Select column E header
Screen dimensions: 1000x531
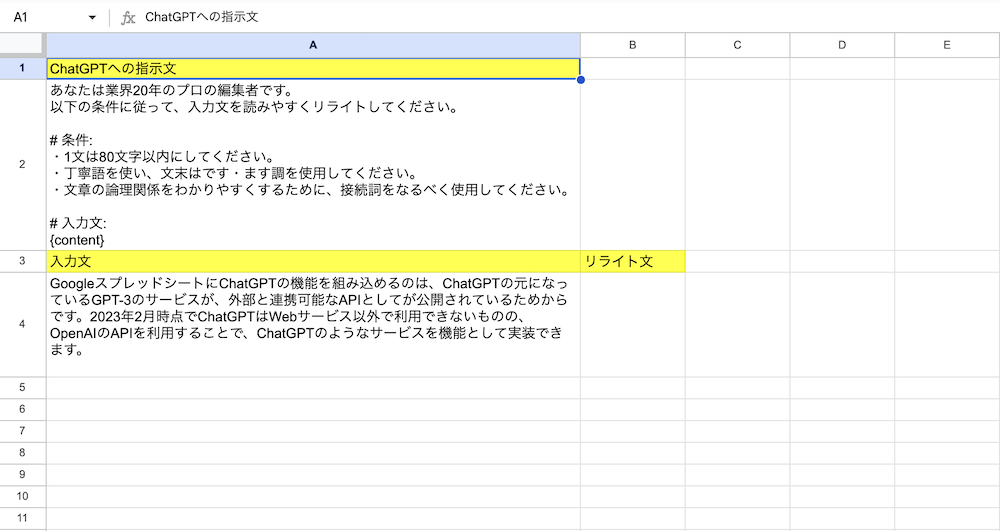pyautogui.click(x=947, y=45)
